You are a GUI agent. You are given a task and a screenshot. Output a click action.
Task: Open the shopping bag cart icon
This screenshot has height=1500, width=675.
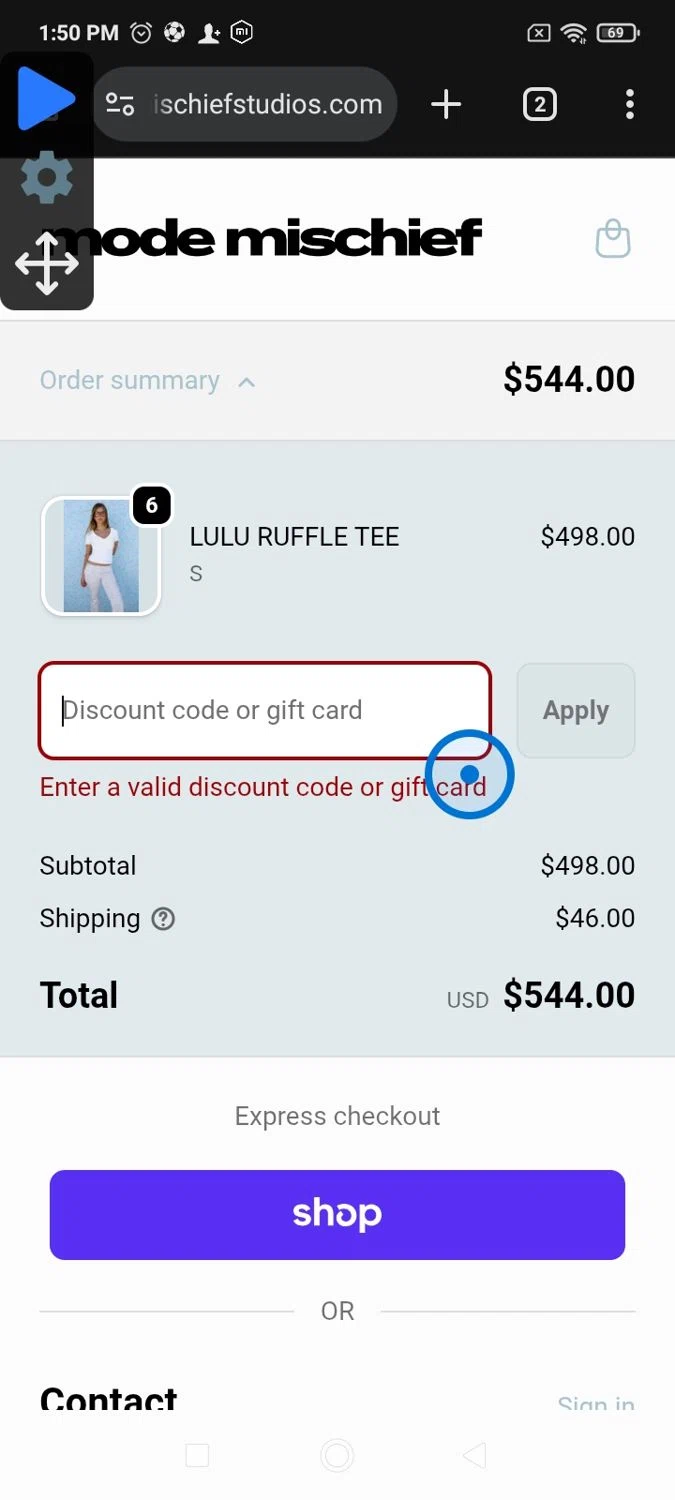[x=613, y=239]
